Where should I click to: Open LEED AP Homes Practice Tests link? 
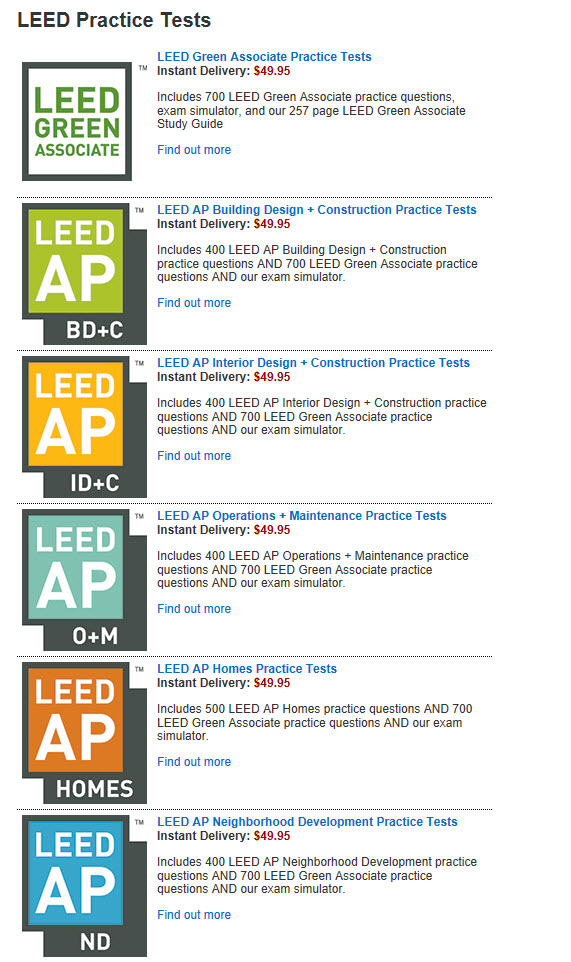(247, 669)
